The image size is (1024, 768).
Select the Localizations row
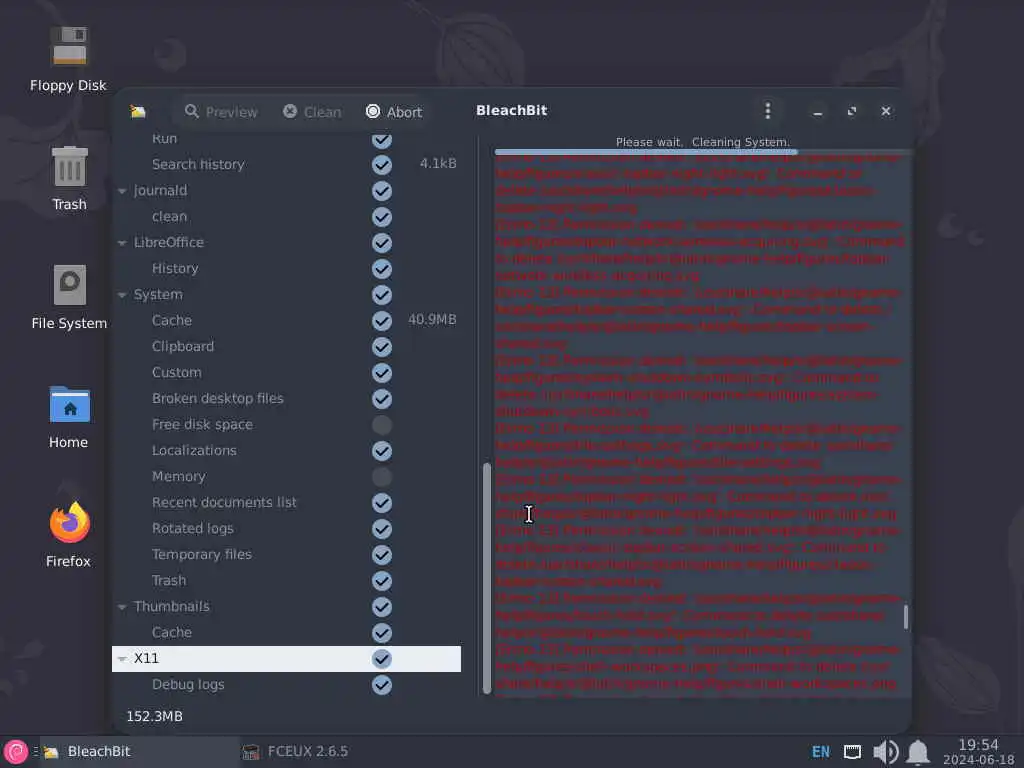[286, 451]
